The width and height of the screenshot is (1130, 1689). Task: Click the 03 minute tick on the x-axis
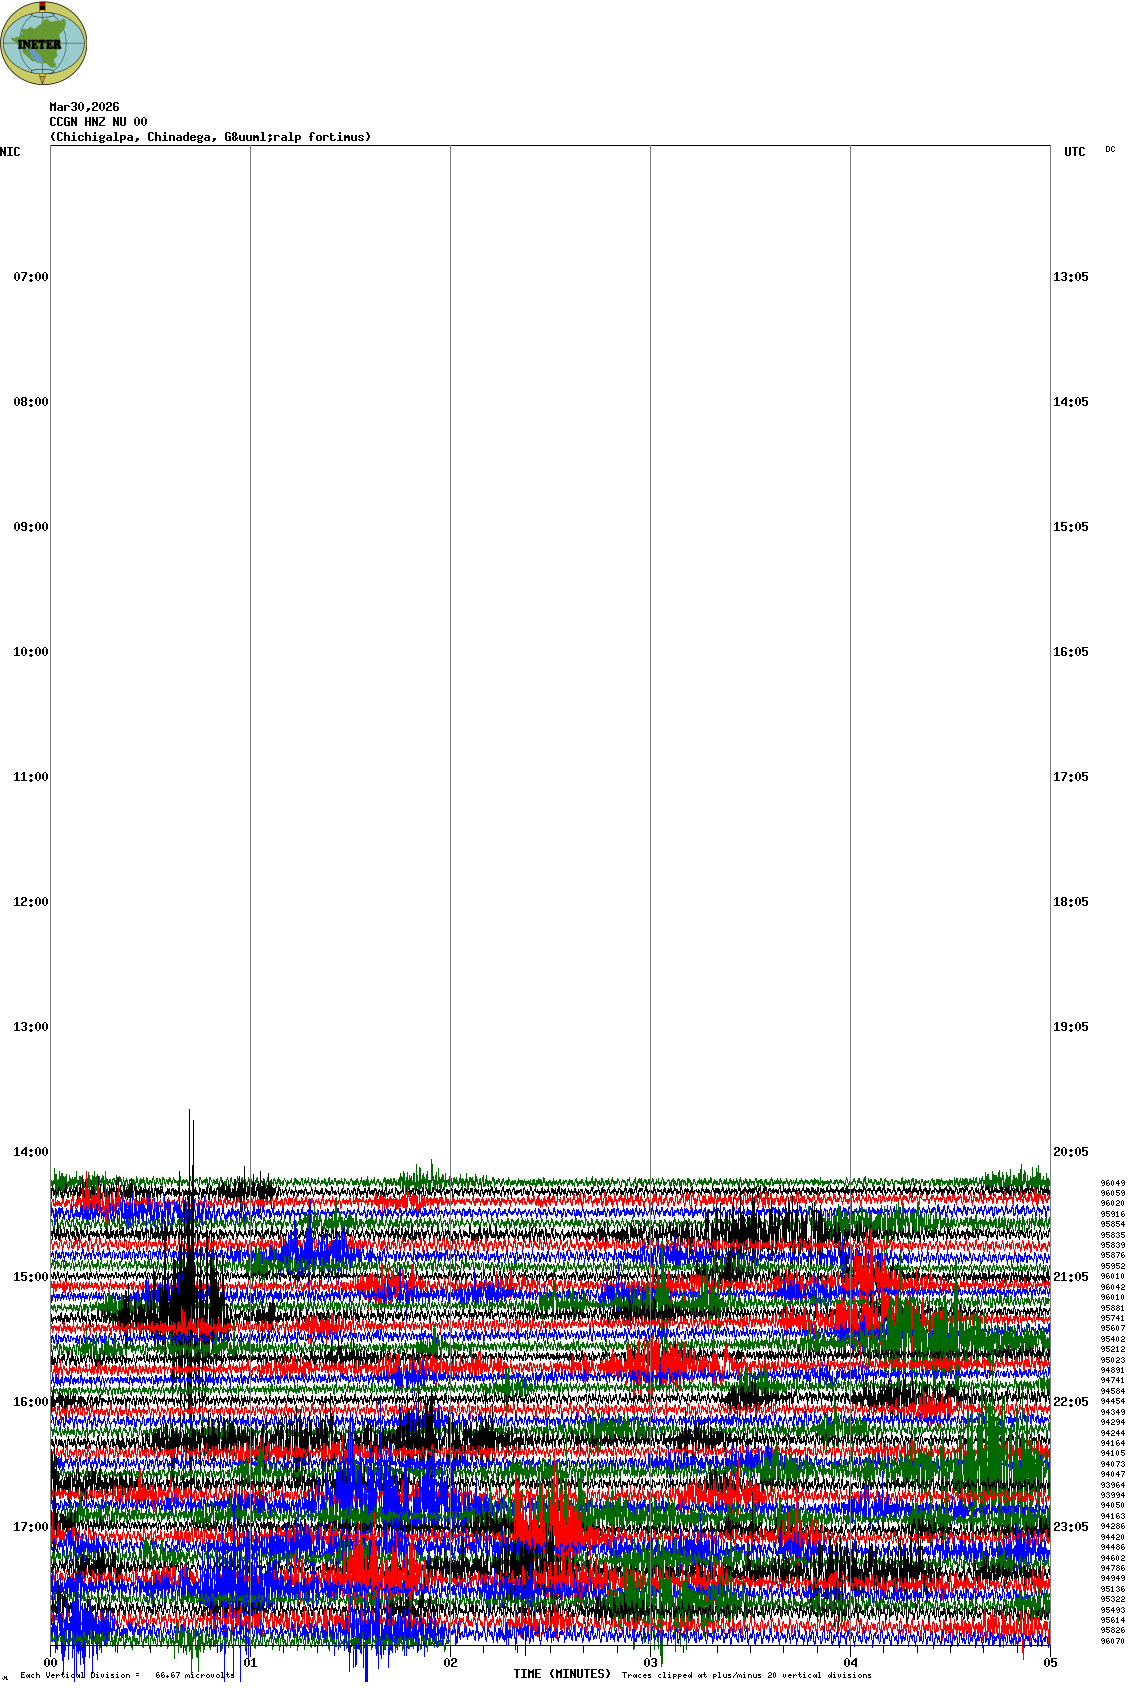(651, 1663)
